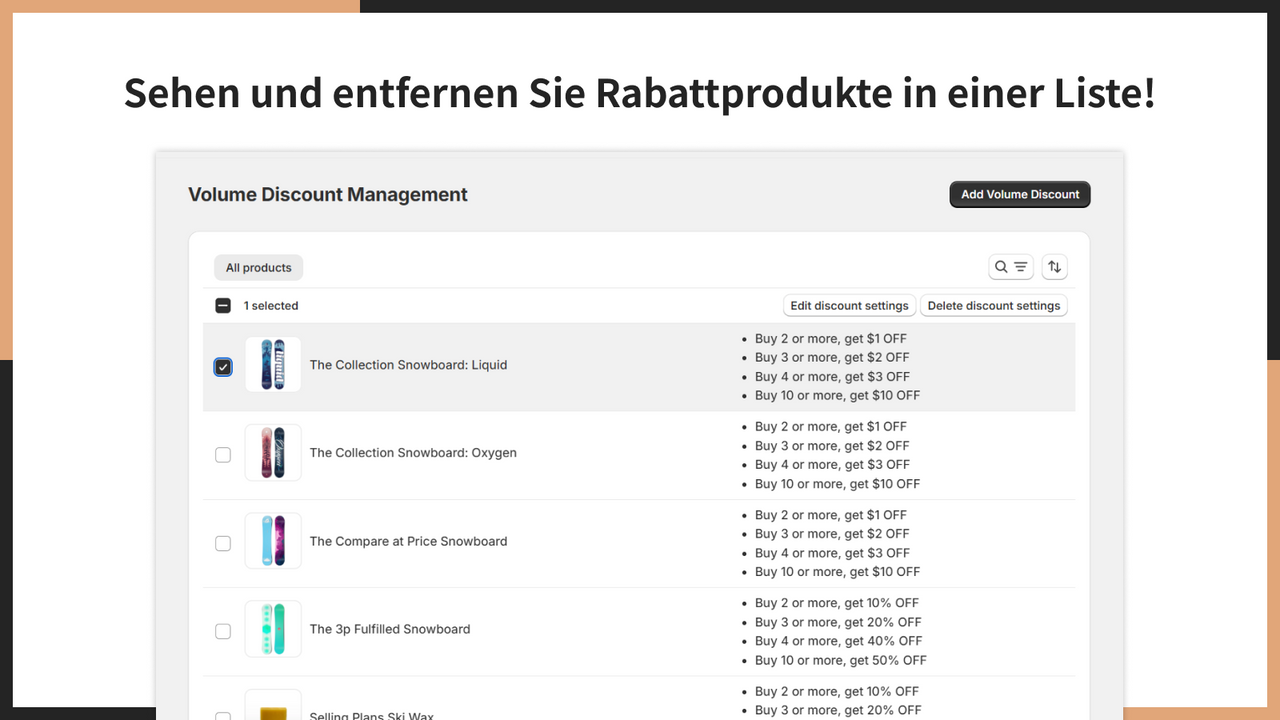Image resolution: width=1280 pixels, height=720 pixels.
Task: Click 'Buy 3 or more, get $2 OFF' in Compare at Price row
Action: coord(832,533)
